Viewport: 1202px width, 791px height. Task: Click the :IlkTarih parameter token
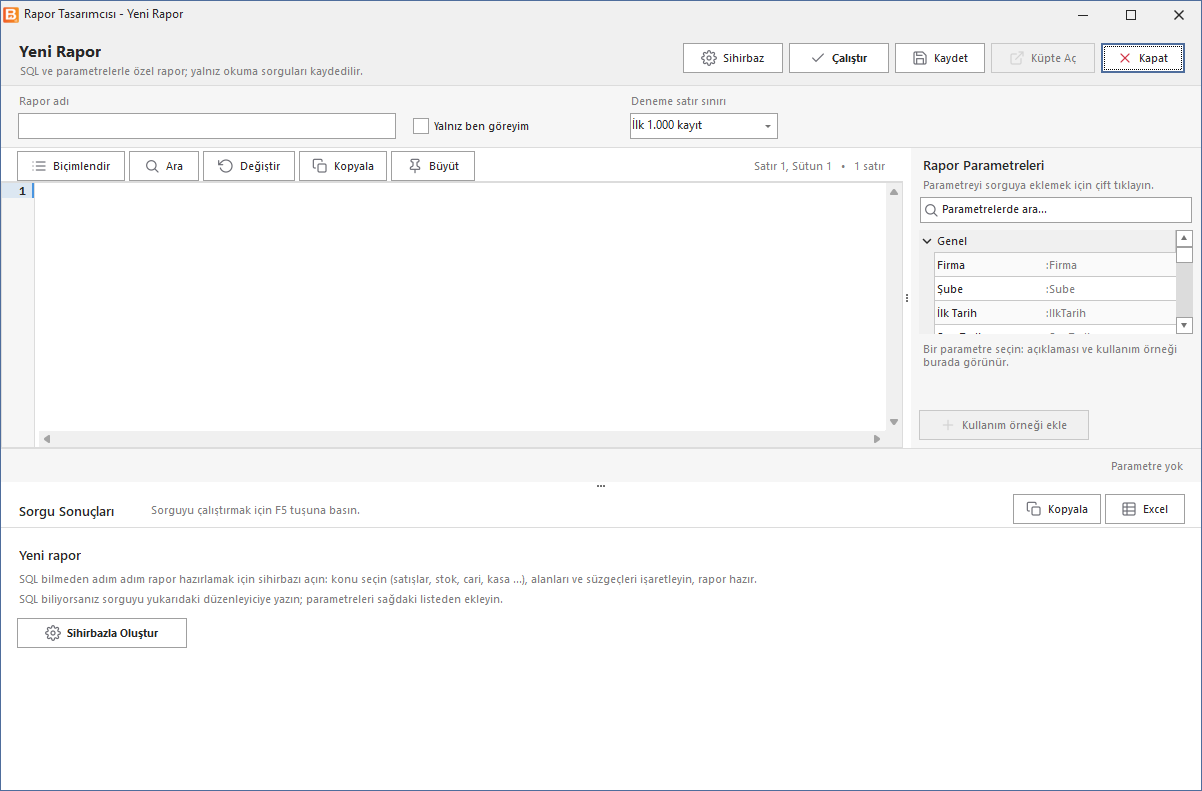point(1065,313)
